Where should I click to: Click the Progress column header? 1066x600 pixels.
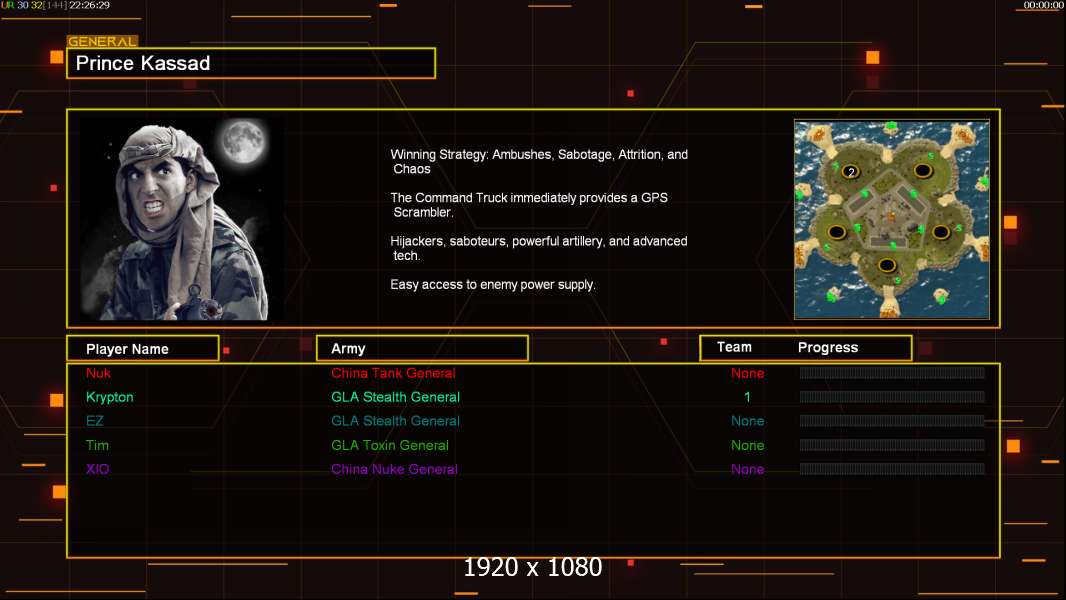[x=827, y=347]
